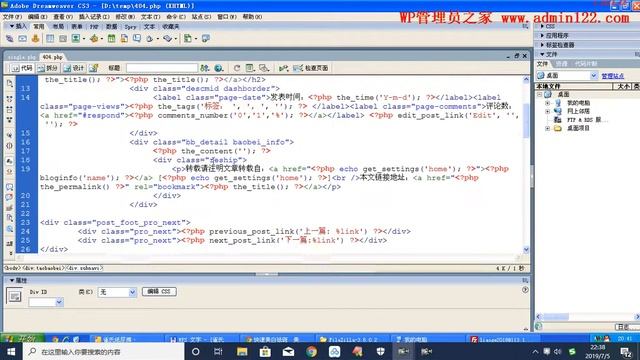Collapse the 文件 panel group

tap(542, 54)
